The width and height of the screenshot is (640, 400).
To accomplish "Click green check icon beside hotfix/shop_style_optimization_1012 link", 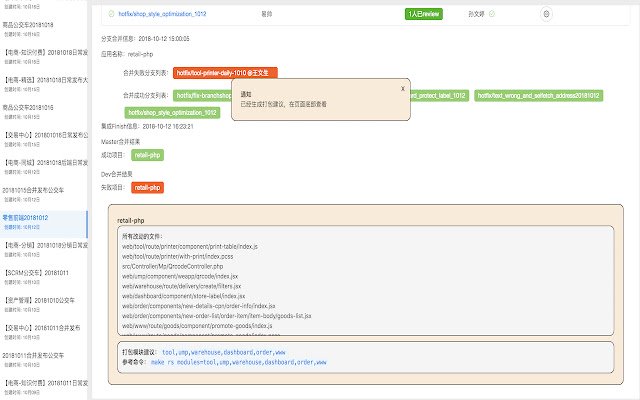I will tap(111, 14).
